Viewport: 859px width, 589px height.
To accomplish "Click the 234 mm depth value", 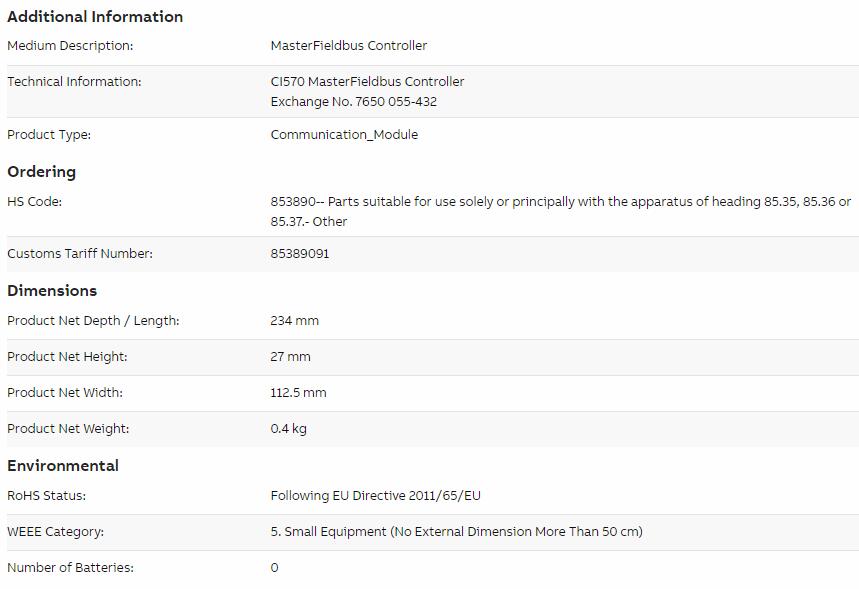I will coord(294,321).
